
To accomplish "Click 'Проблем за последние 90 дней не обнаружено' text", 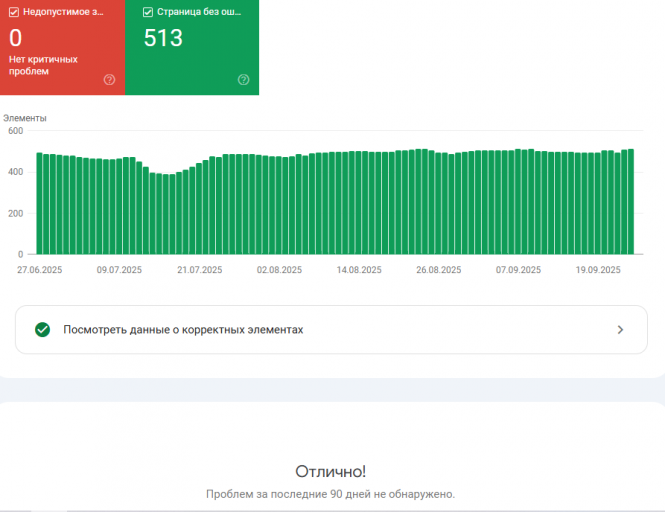I will pos(330,494).
